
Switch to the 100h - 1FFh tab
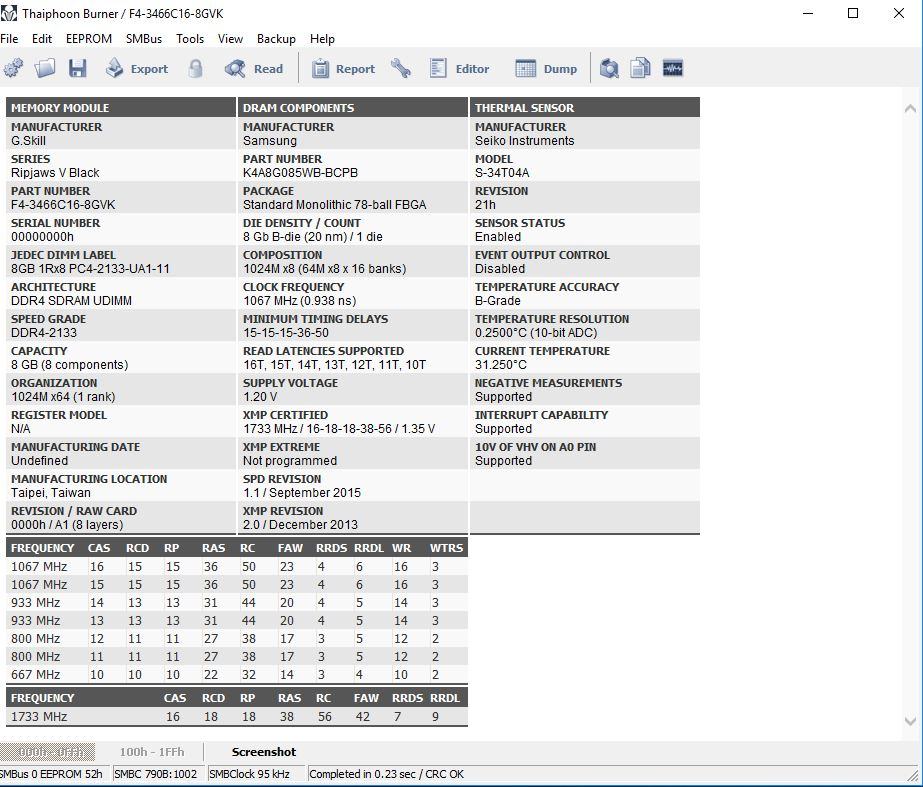[x=152, y=752]
